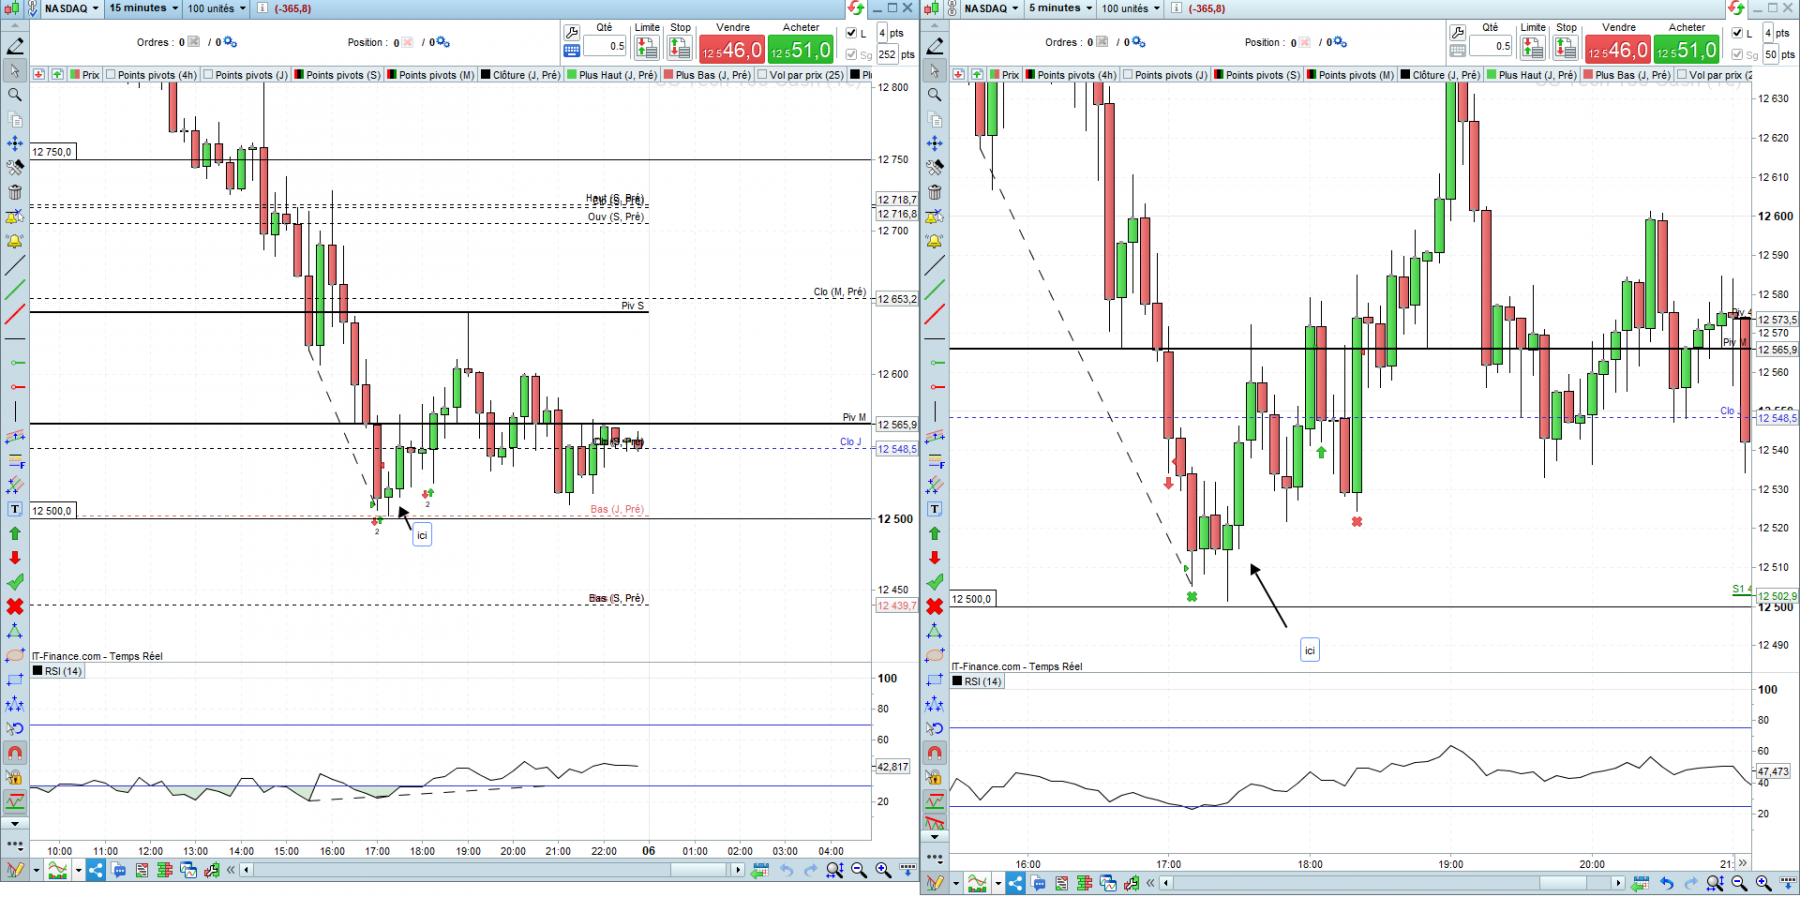
Task: Open the NASDAQ instrument dropdown in left chart
Action: (x=72, y=8)
